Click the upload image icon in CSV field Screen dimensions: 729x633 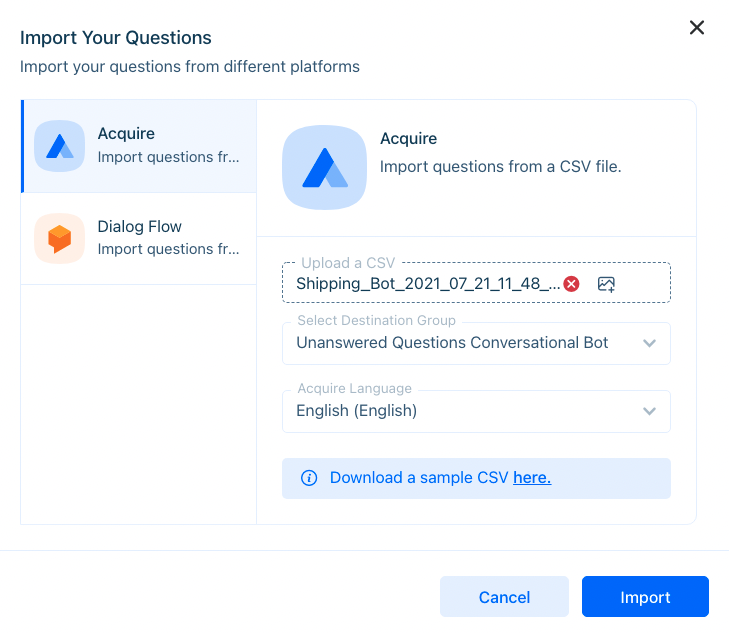pos(606,284)
